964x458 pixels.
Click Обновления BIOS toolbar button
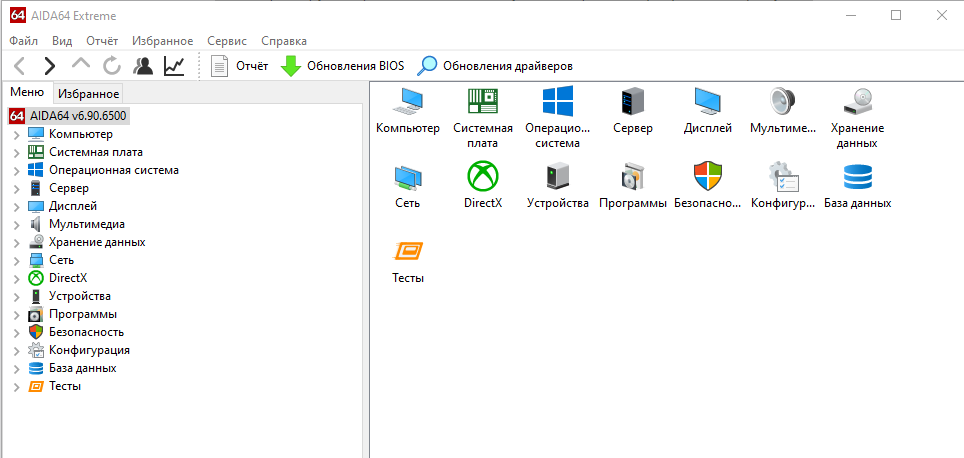click(x=342, y=66)
